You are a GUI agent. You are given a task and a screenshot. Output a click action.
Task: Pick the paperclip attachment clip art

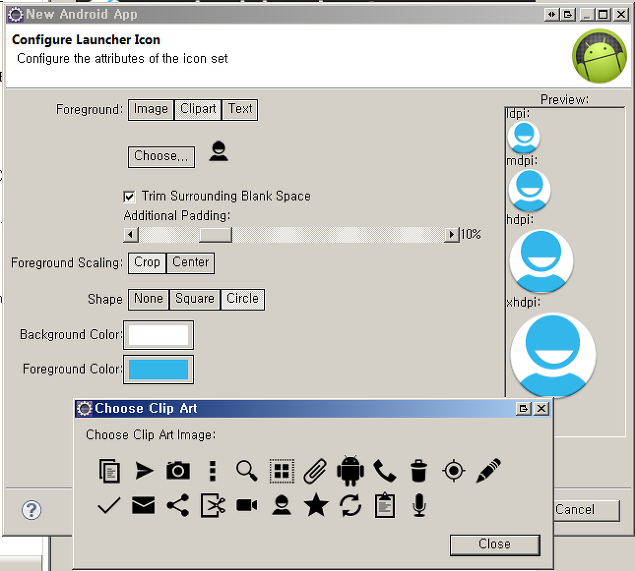(315, 471)
